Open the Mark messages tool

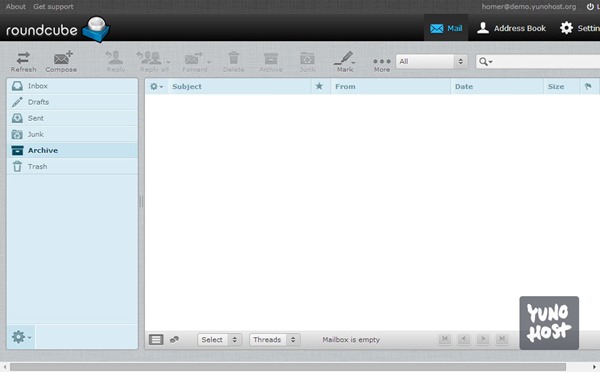tap(344, 62)
